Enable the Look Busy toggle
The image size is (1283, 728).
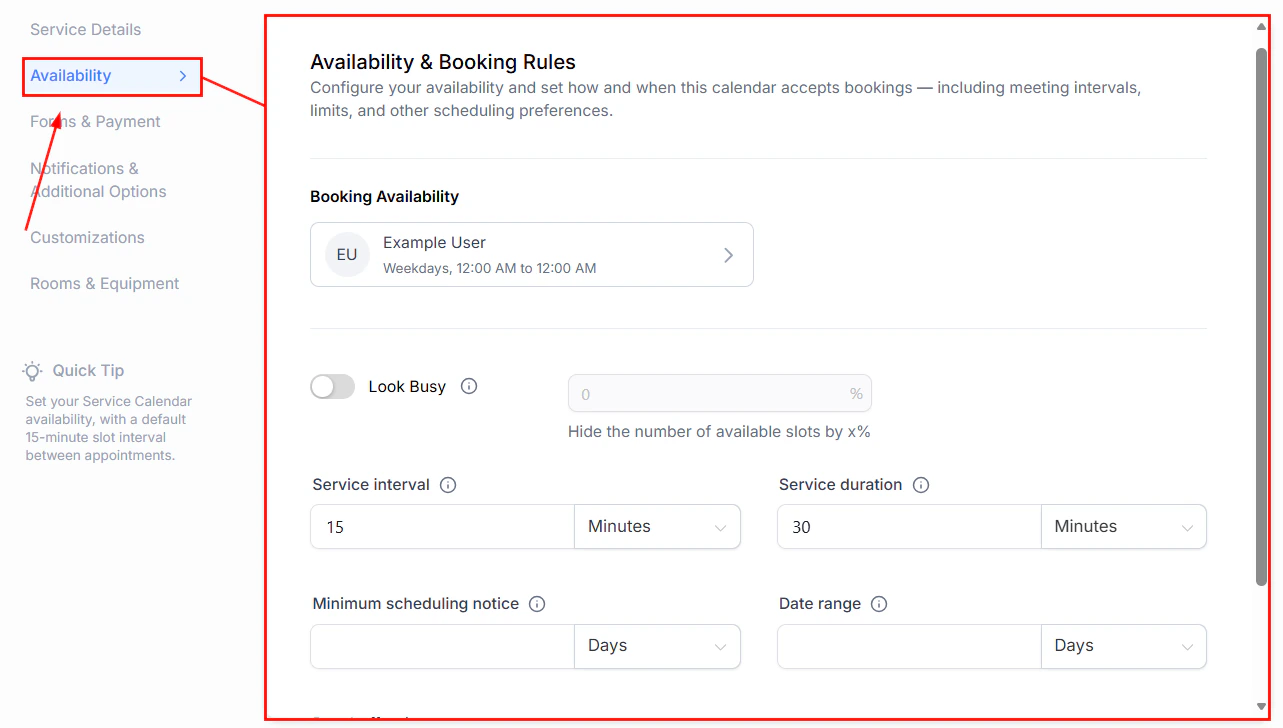click(x=332, y=386)
